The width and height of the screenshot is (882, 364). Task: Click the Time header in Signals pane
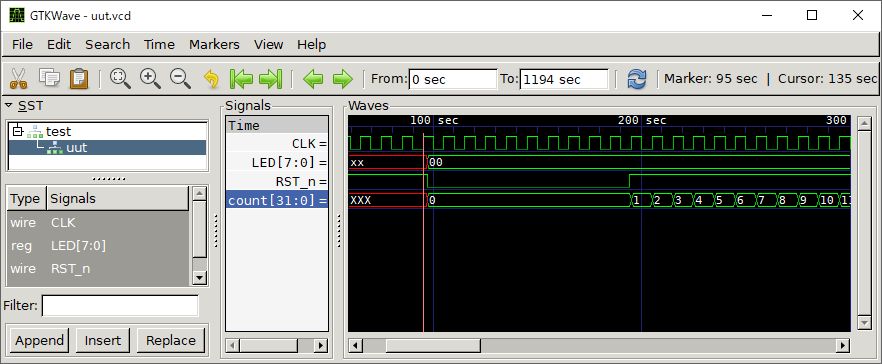point(277,125)
